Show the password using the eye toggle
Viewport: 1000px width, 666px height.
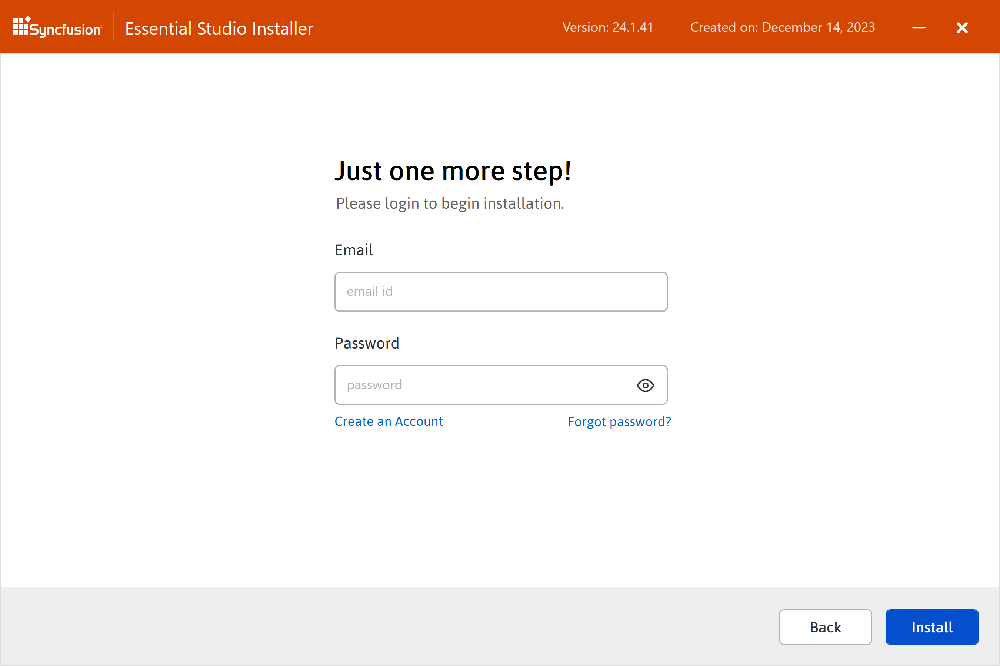click(645, 385)
